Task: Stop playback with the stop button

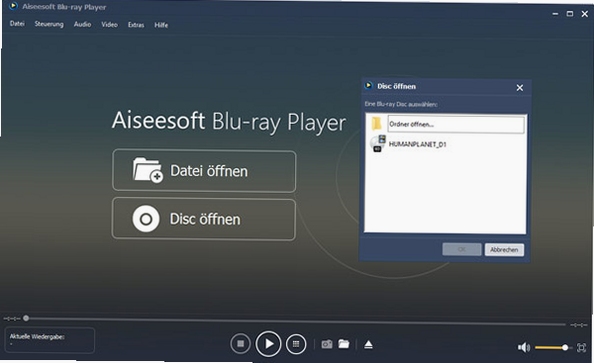Action: coord(240,344)
